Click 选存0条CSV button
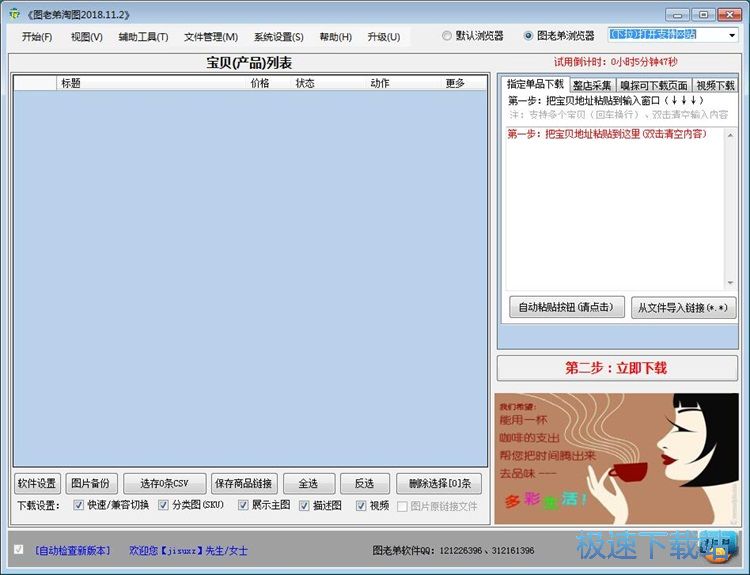Viewport: 750px width, 575px height. (165, 483)
